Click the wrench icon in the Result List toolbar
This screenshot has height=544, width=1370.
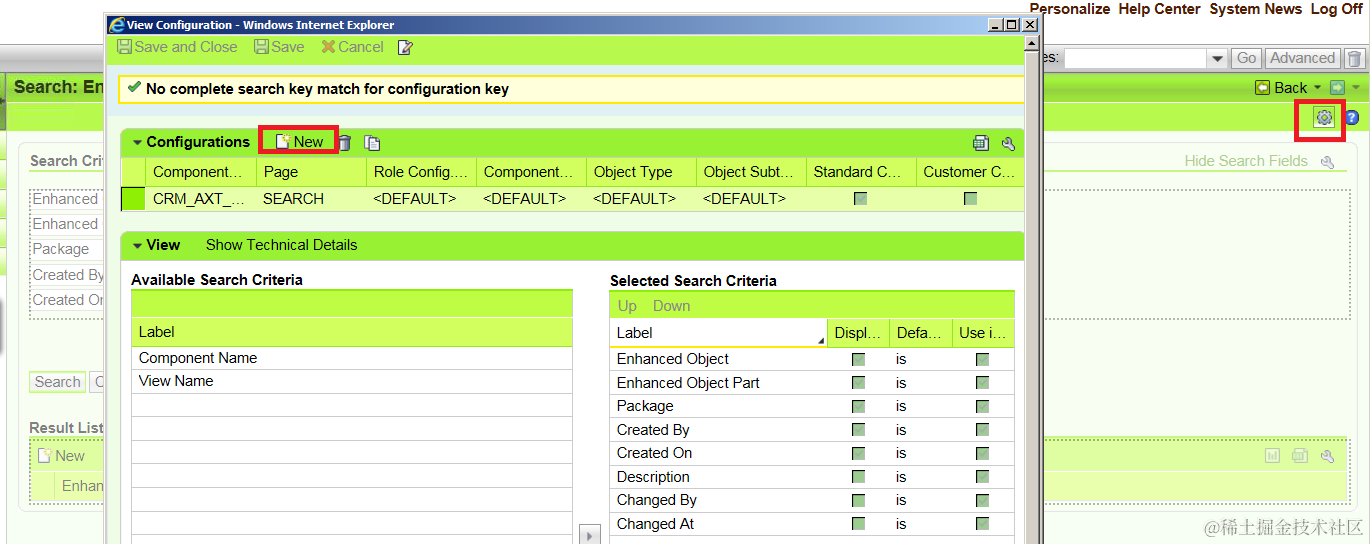[x=1327, y=456]
